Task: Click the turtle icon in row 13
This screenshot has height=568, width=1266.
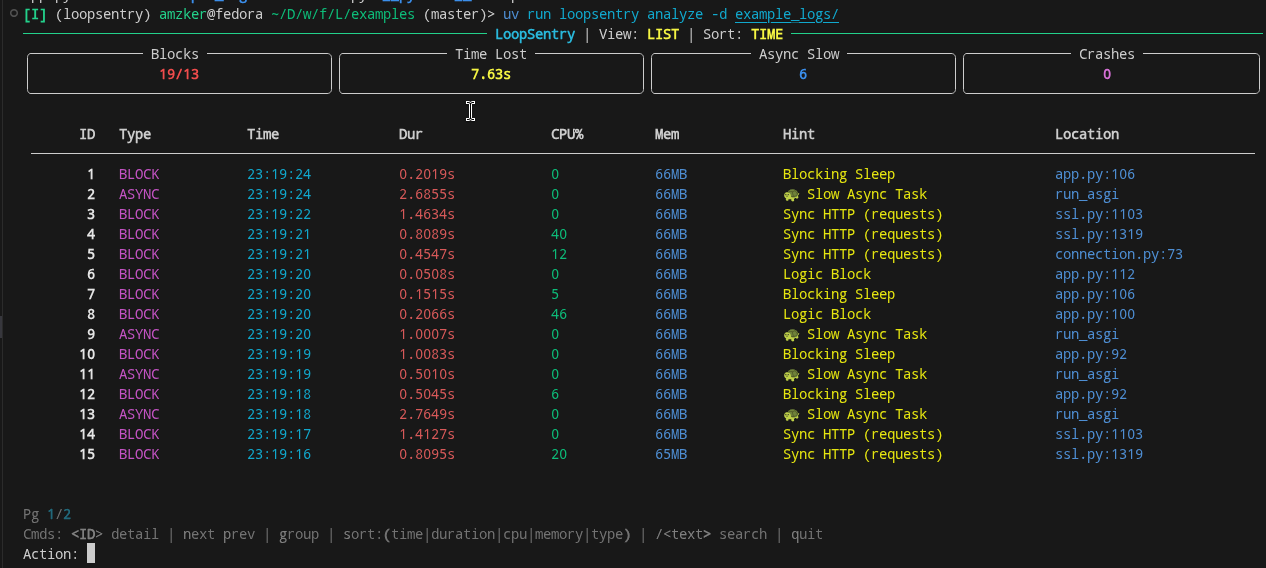Action: 791,414
